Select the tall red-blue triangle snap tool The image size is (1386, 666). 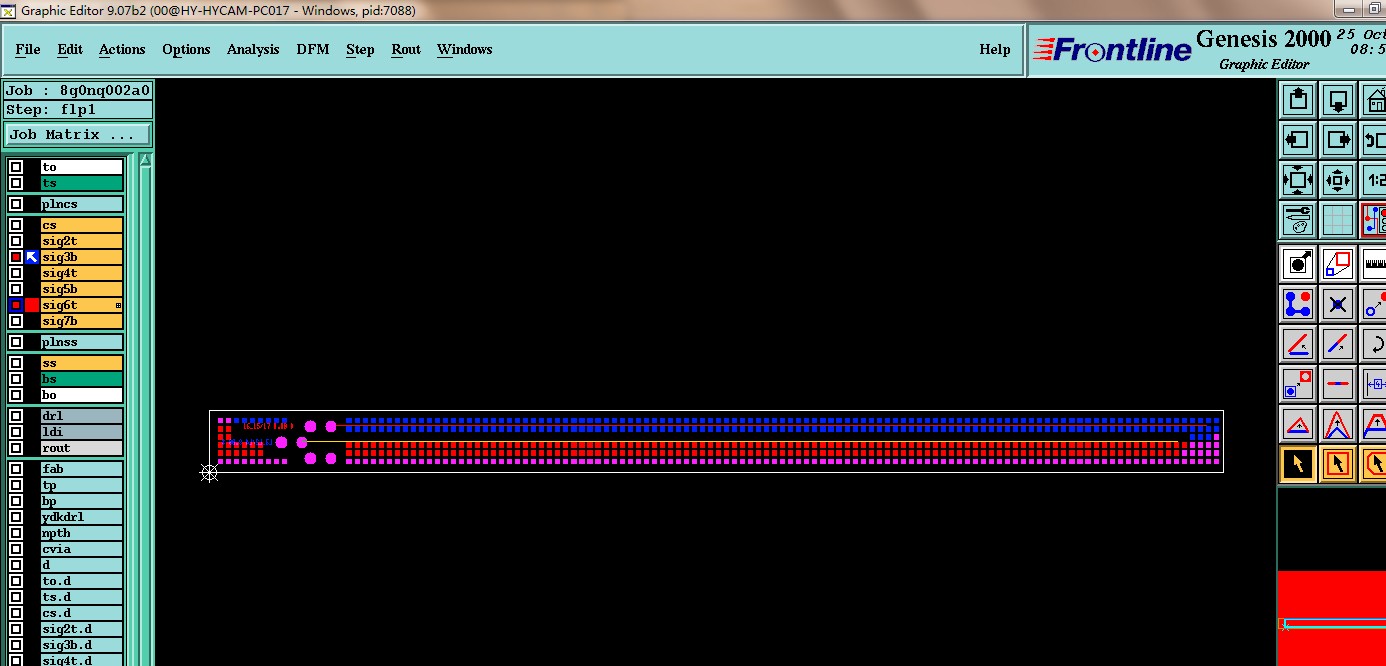[1338, 424]
